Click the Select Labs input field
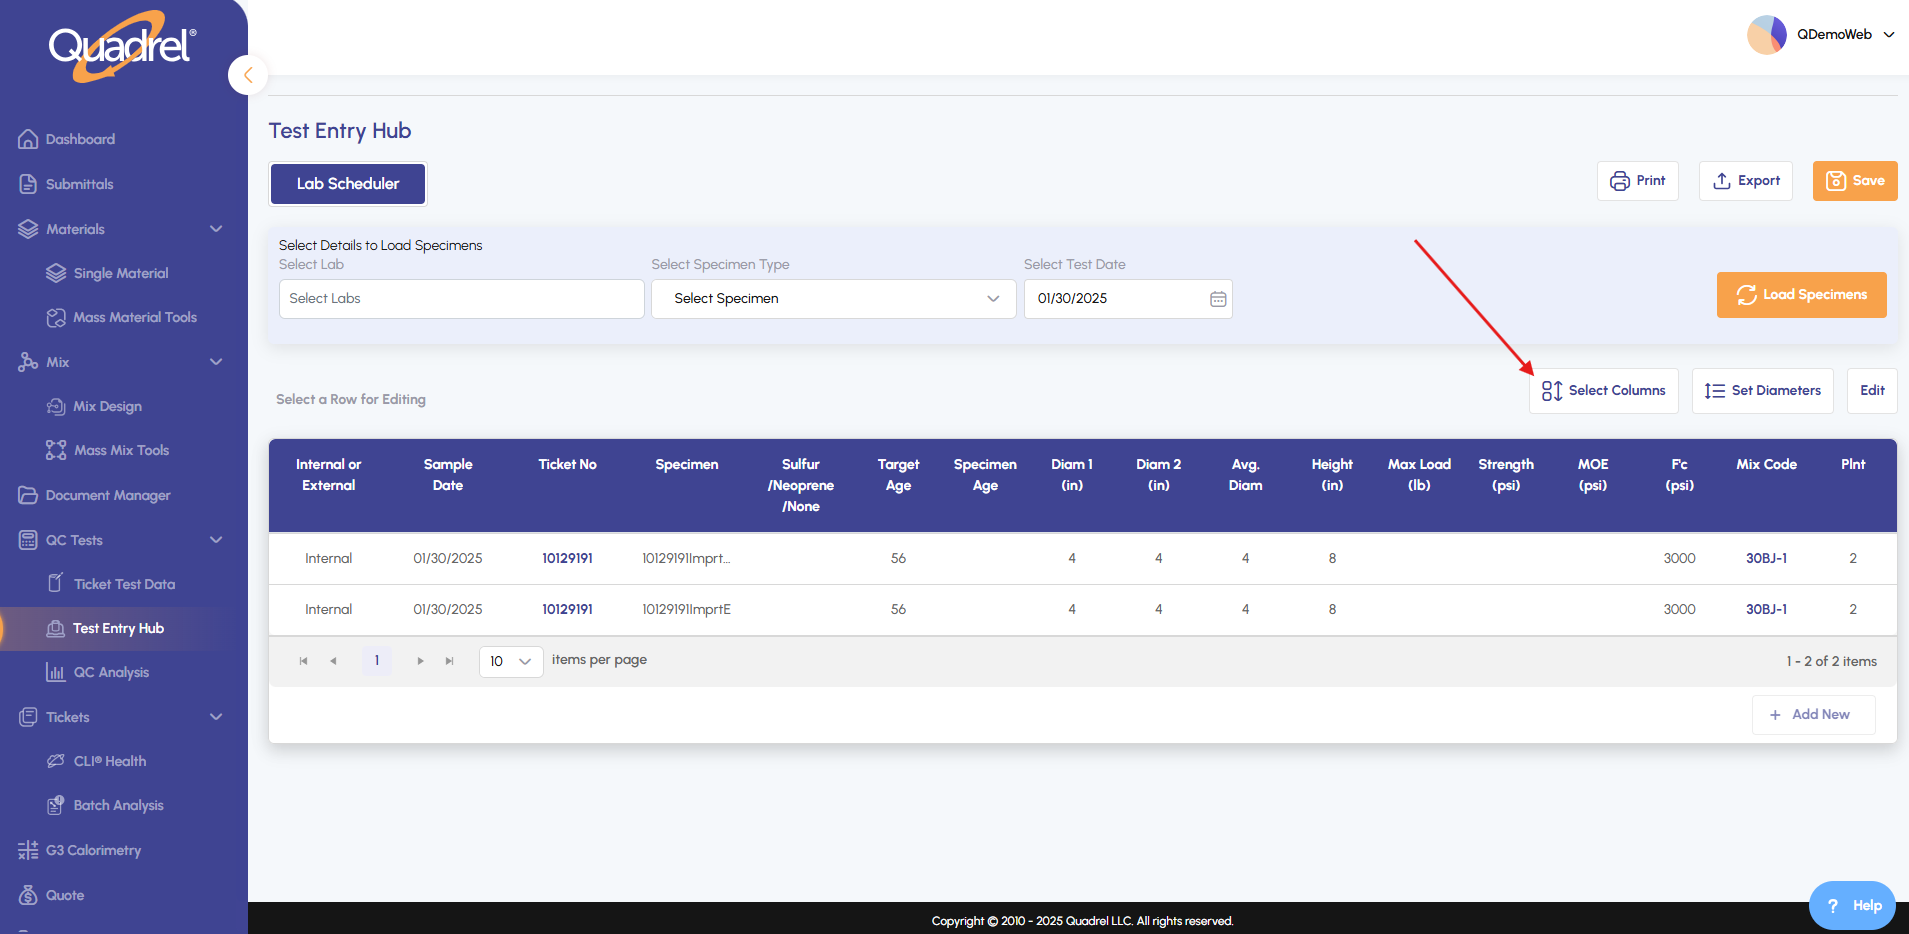Viewport: 1909px width, 934px height. point(461,299)
